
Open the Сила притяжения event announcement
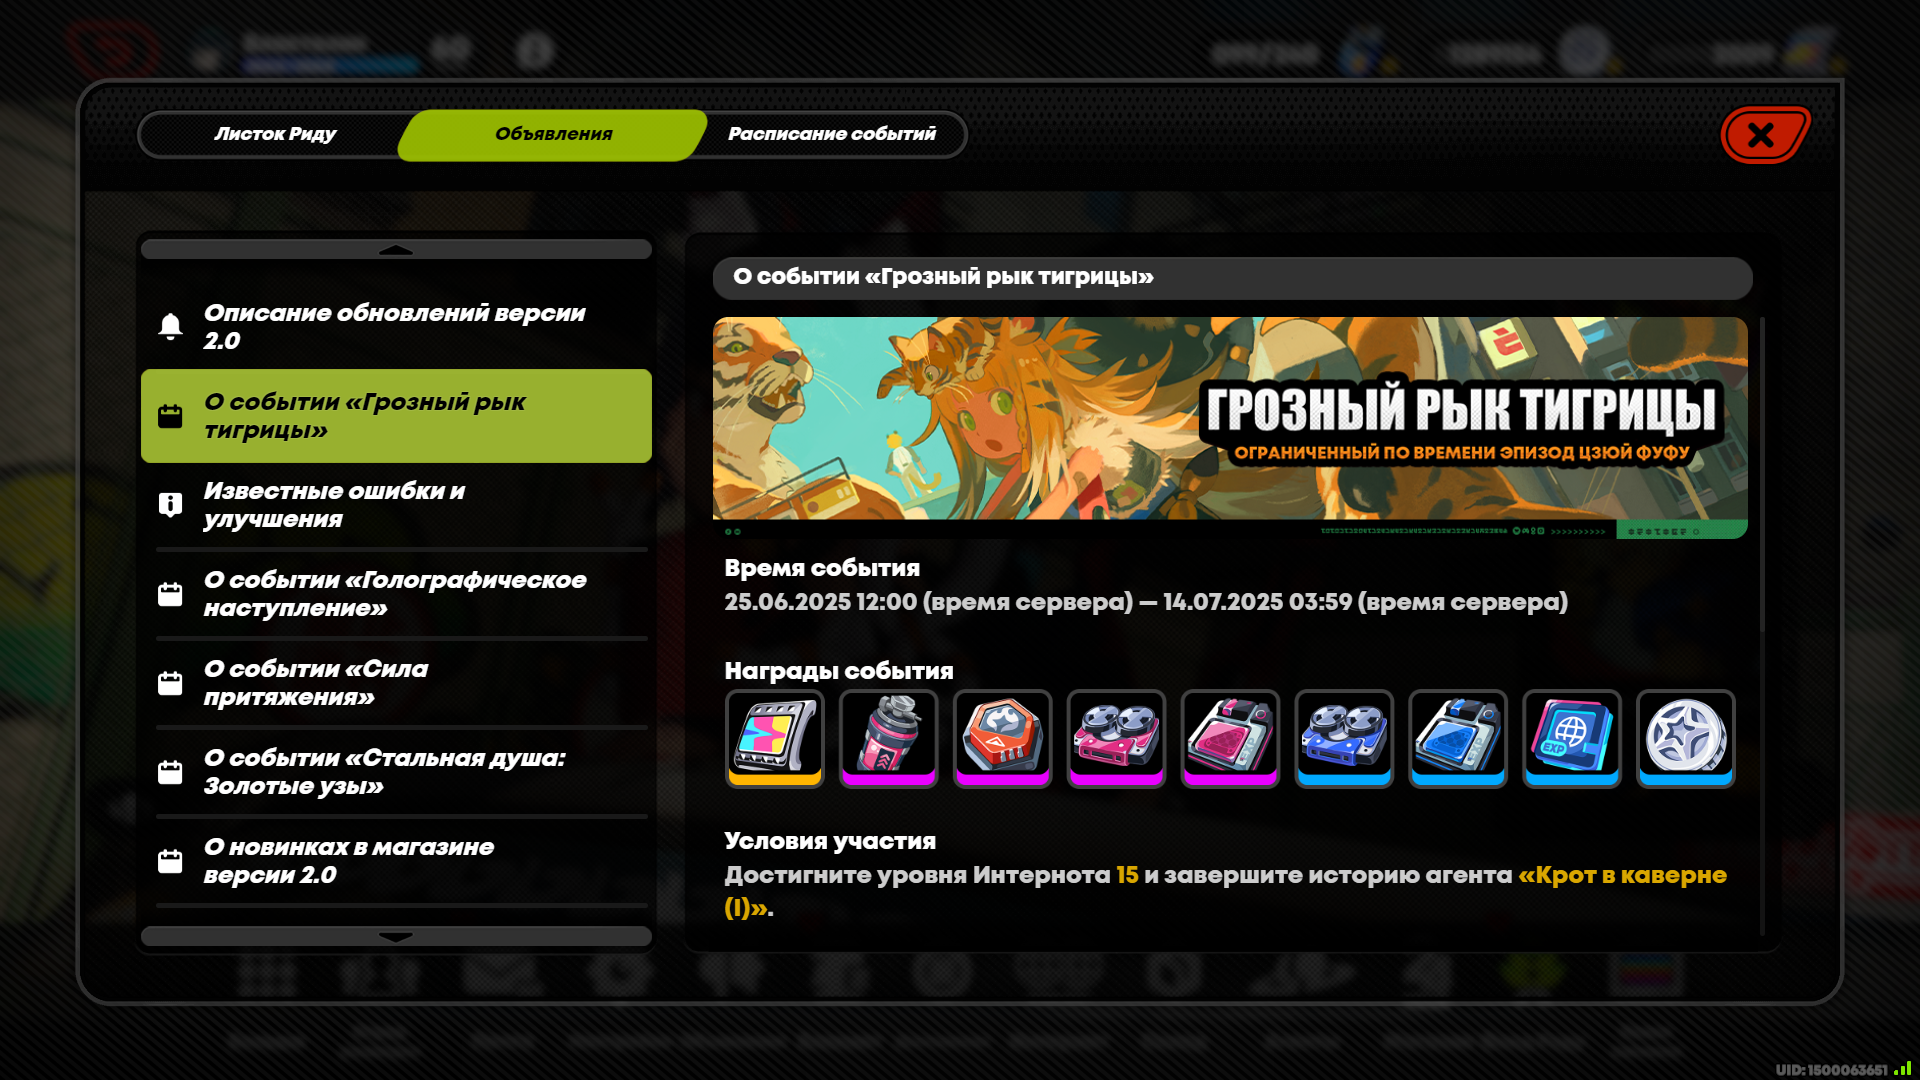[x=396, y=683]
